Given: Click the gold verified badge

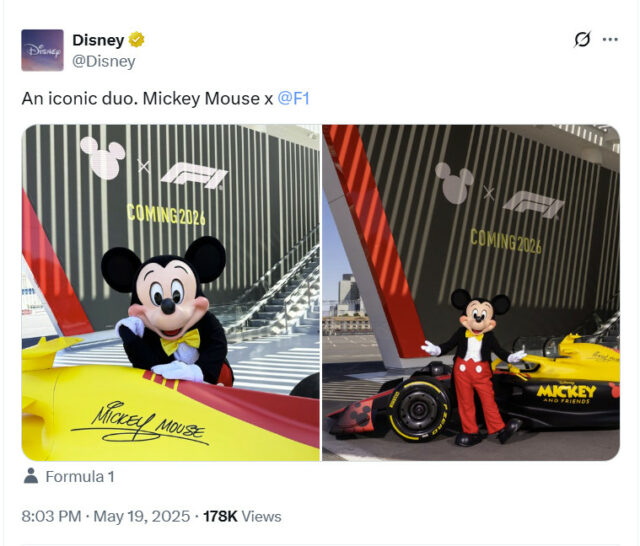Looking at the screenshot, I should (136, 40).
